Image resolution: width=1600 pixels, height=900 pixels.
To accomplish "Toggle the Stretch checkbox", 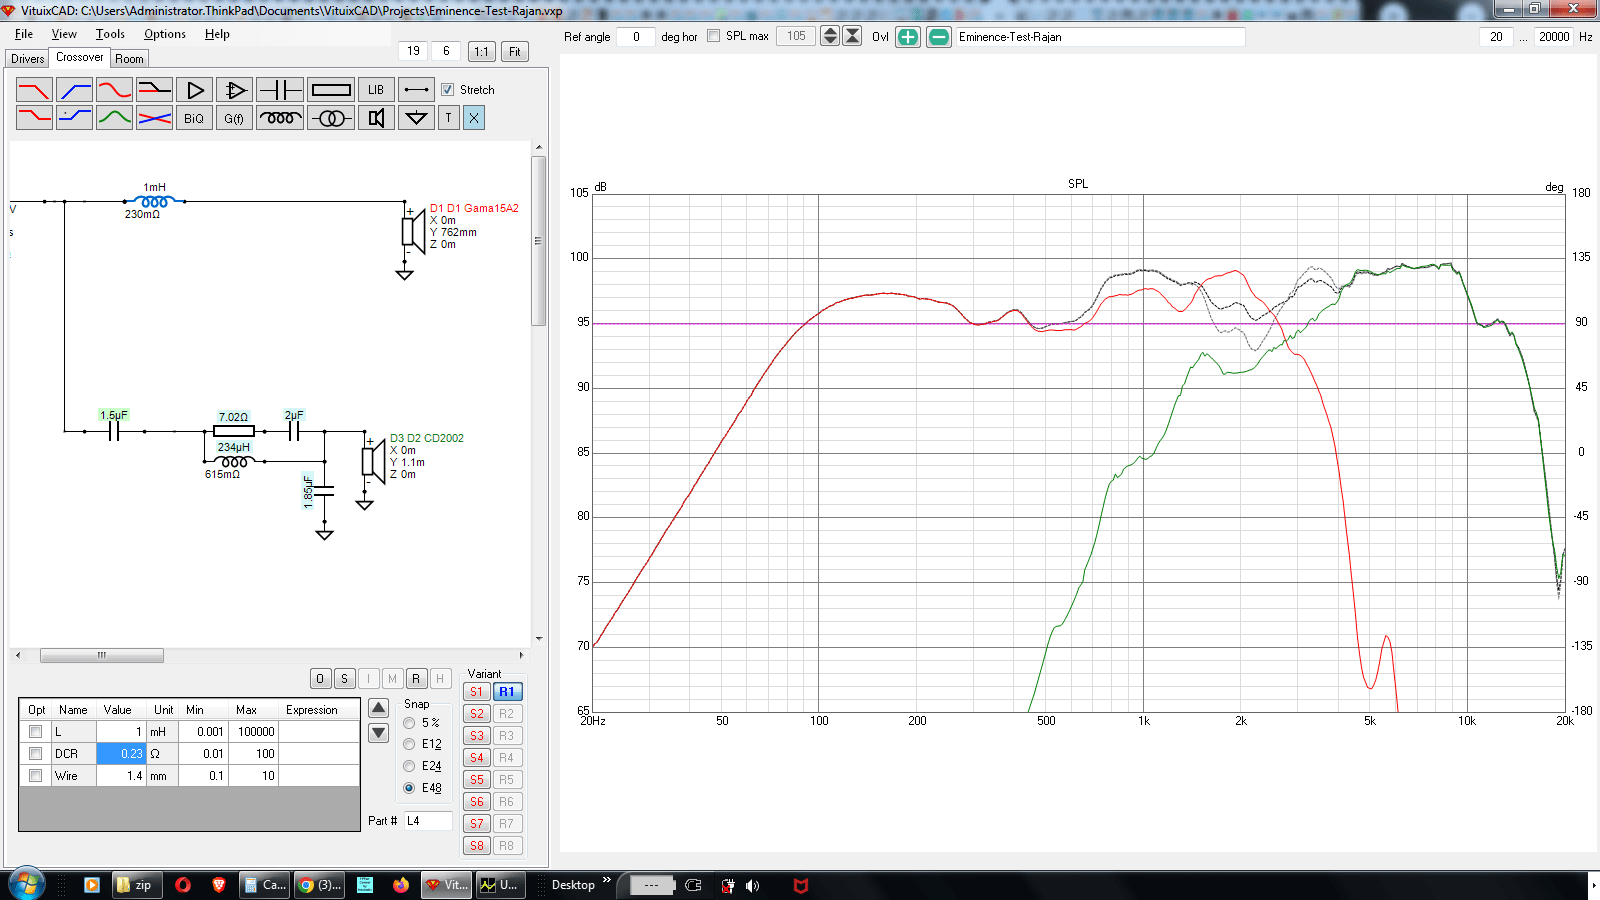I will pos(448,90).
